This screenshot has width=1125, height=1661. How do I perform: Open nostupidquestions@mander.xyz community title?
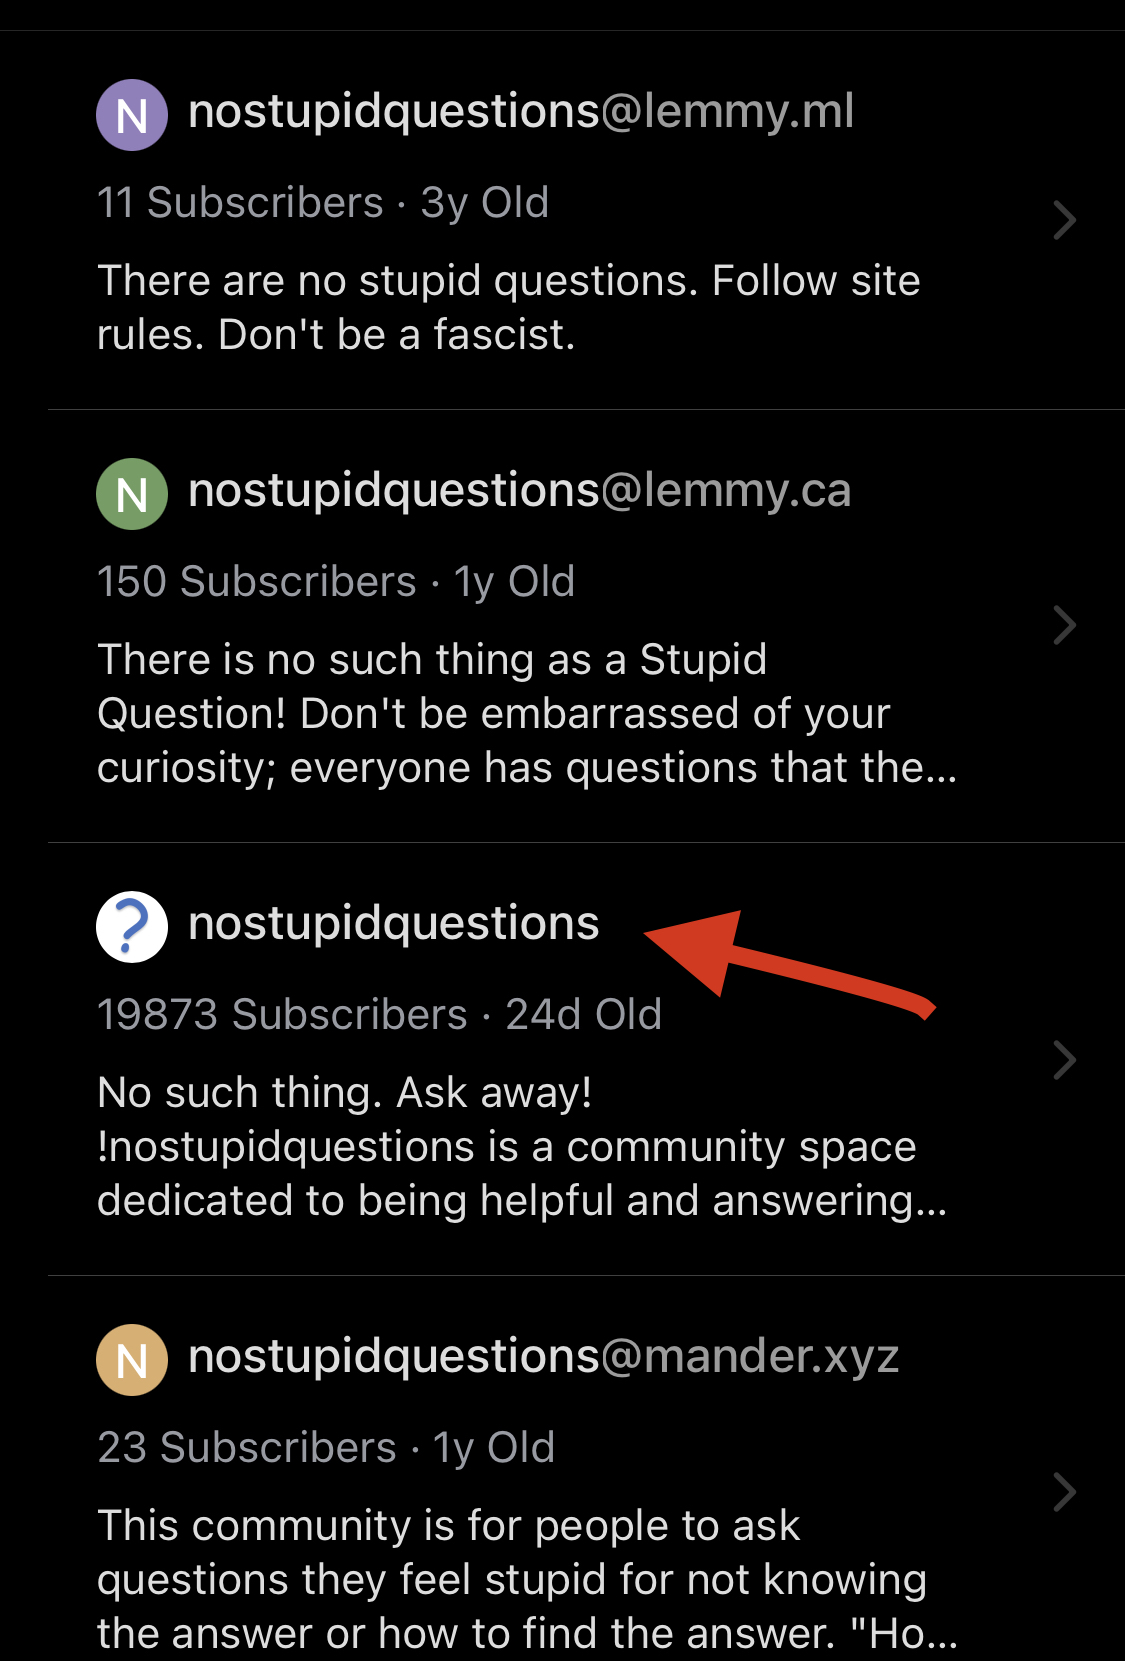(x=544, y=1358)
